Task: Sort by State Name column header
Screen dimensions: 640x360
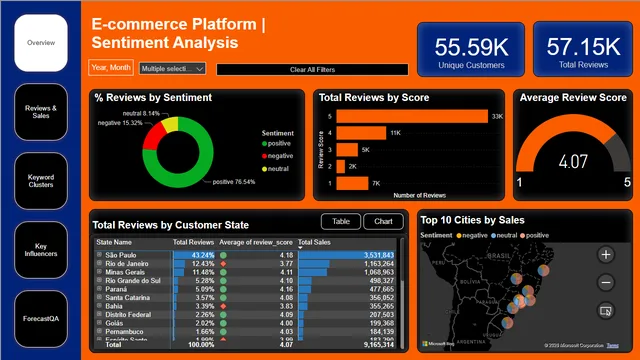Action: coord(114,242)
